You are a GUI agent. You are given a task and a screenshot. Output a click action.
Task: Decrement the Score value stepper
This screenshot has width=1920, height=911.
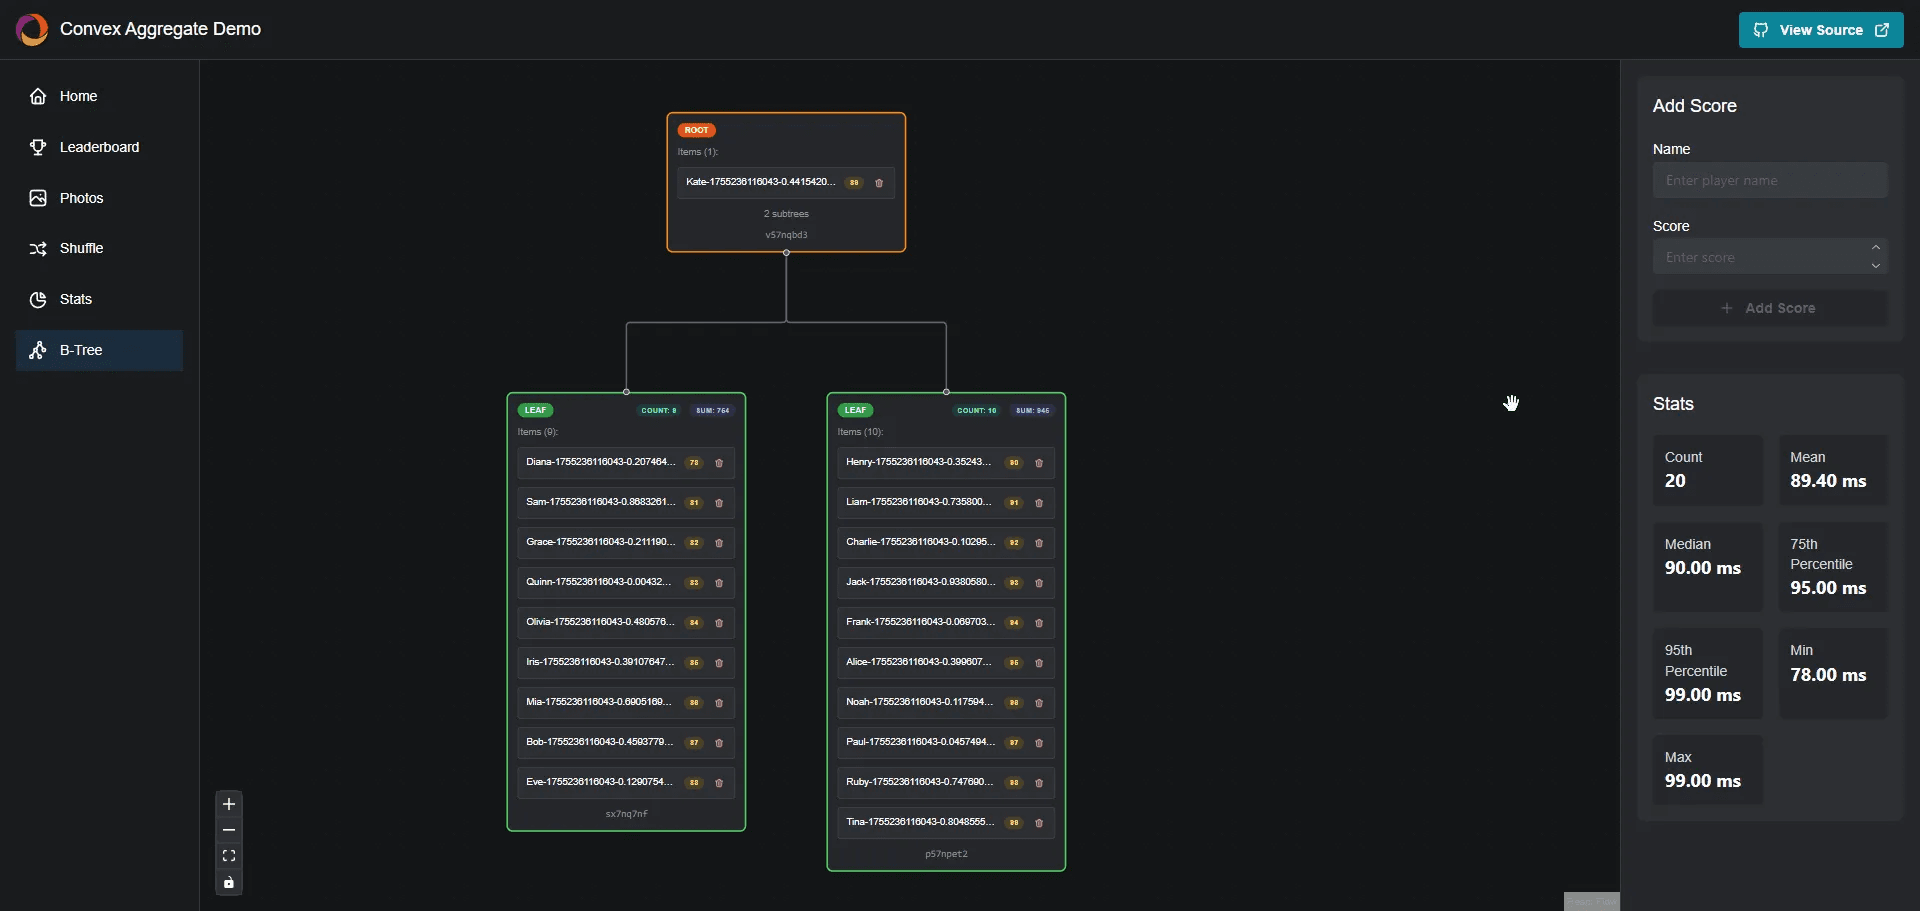coord(1876,266)
